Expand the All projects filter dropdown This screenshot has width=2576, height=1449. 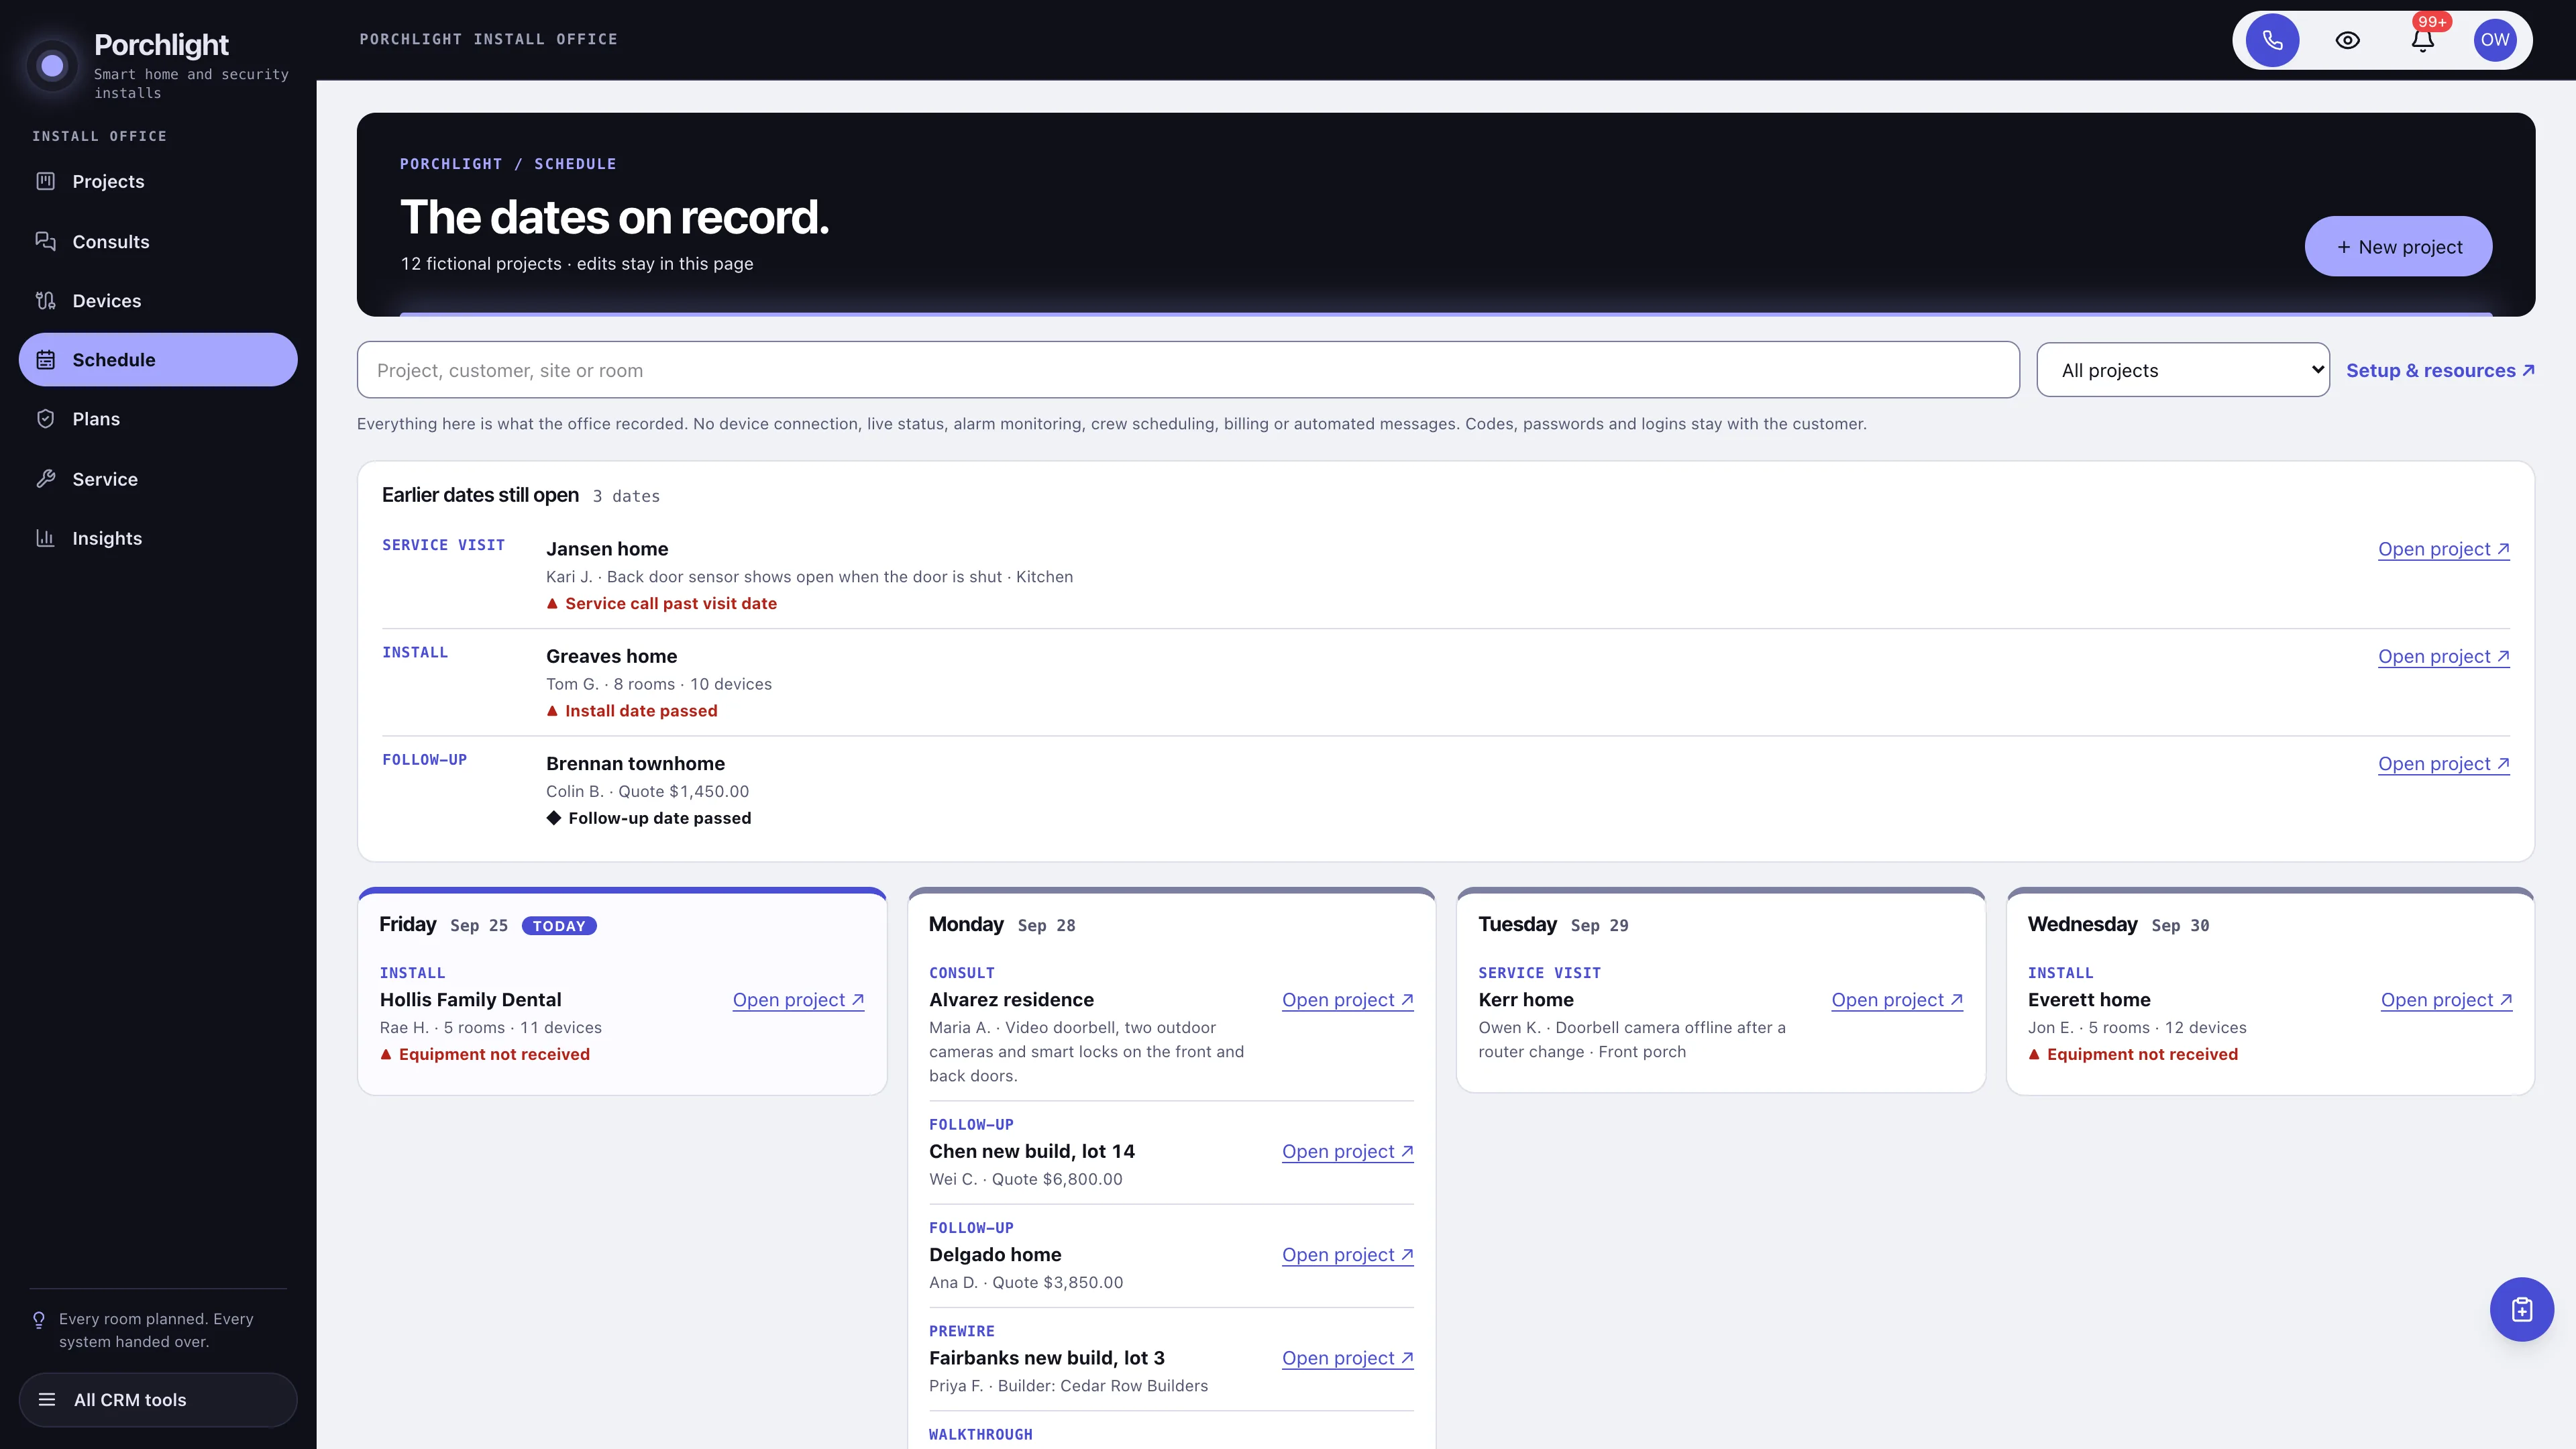pyautogui.click(x=2183, y=370)
